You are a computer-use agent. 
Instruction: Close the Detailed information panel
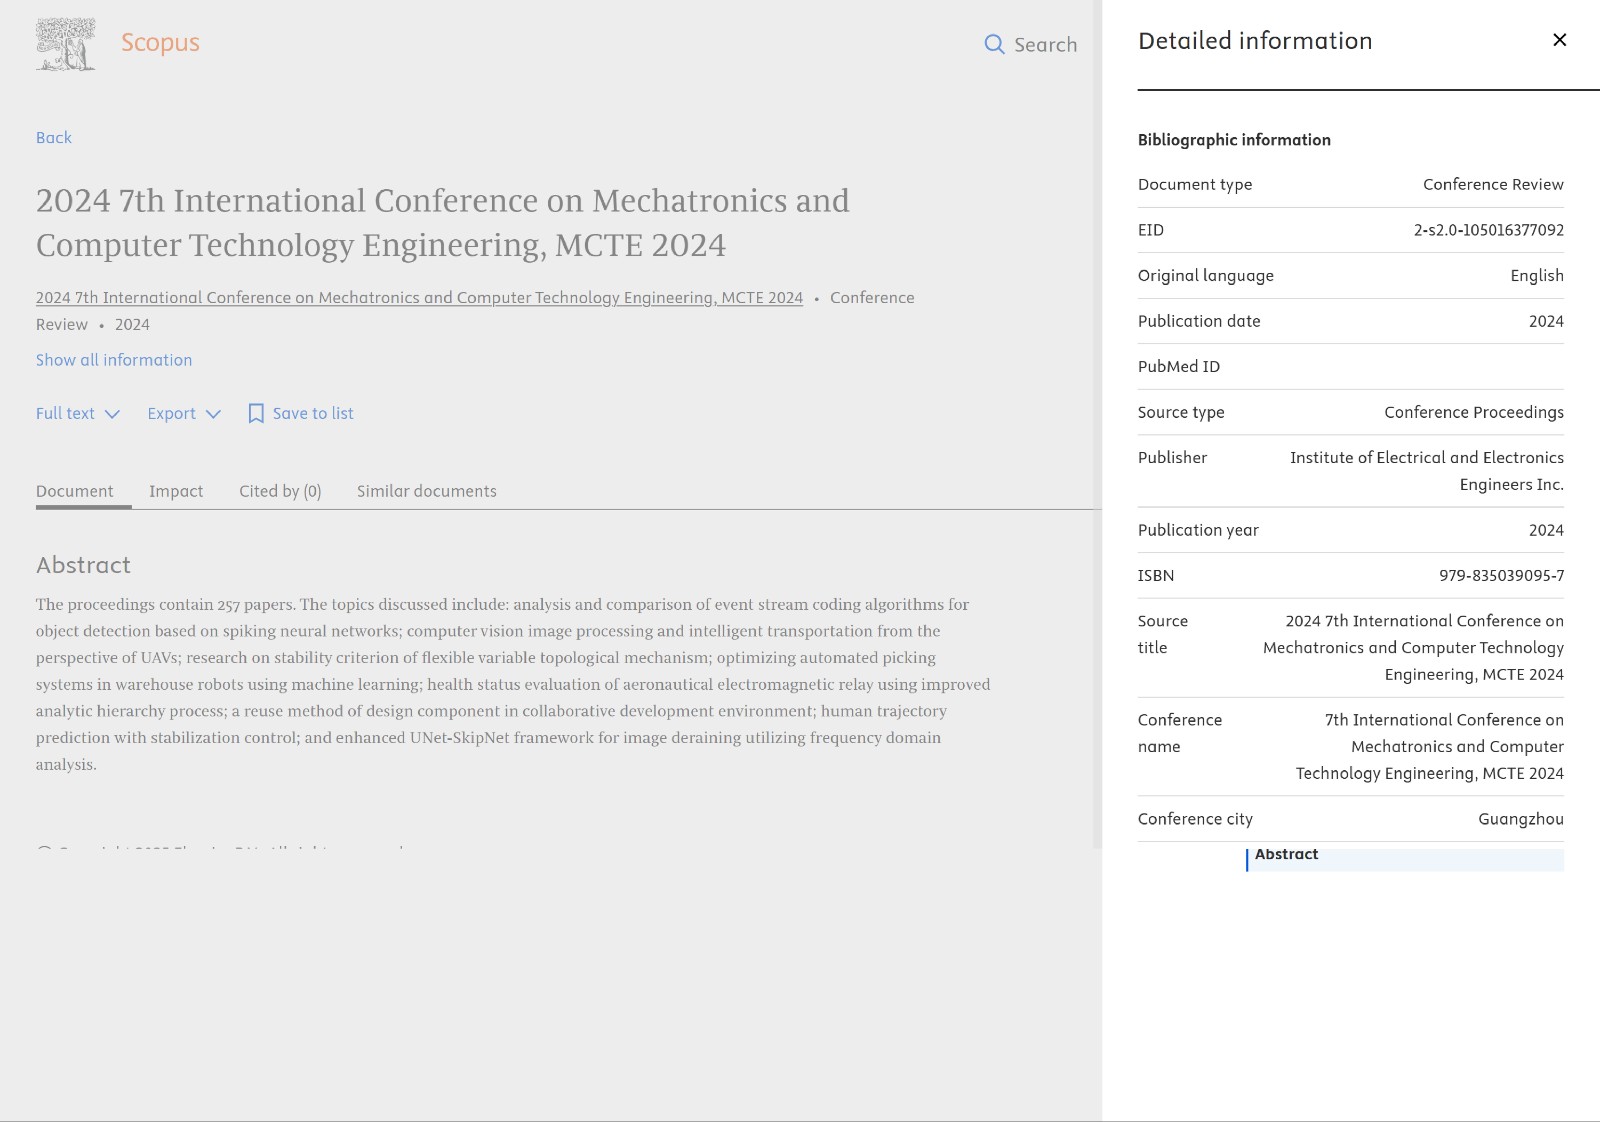point(1559,40)
